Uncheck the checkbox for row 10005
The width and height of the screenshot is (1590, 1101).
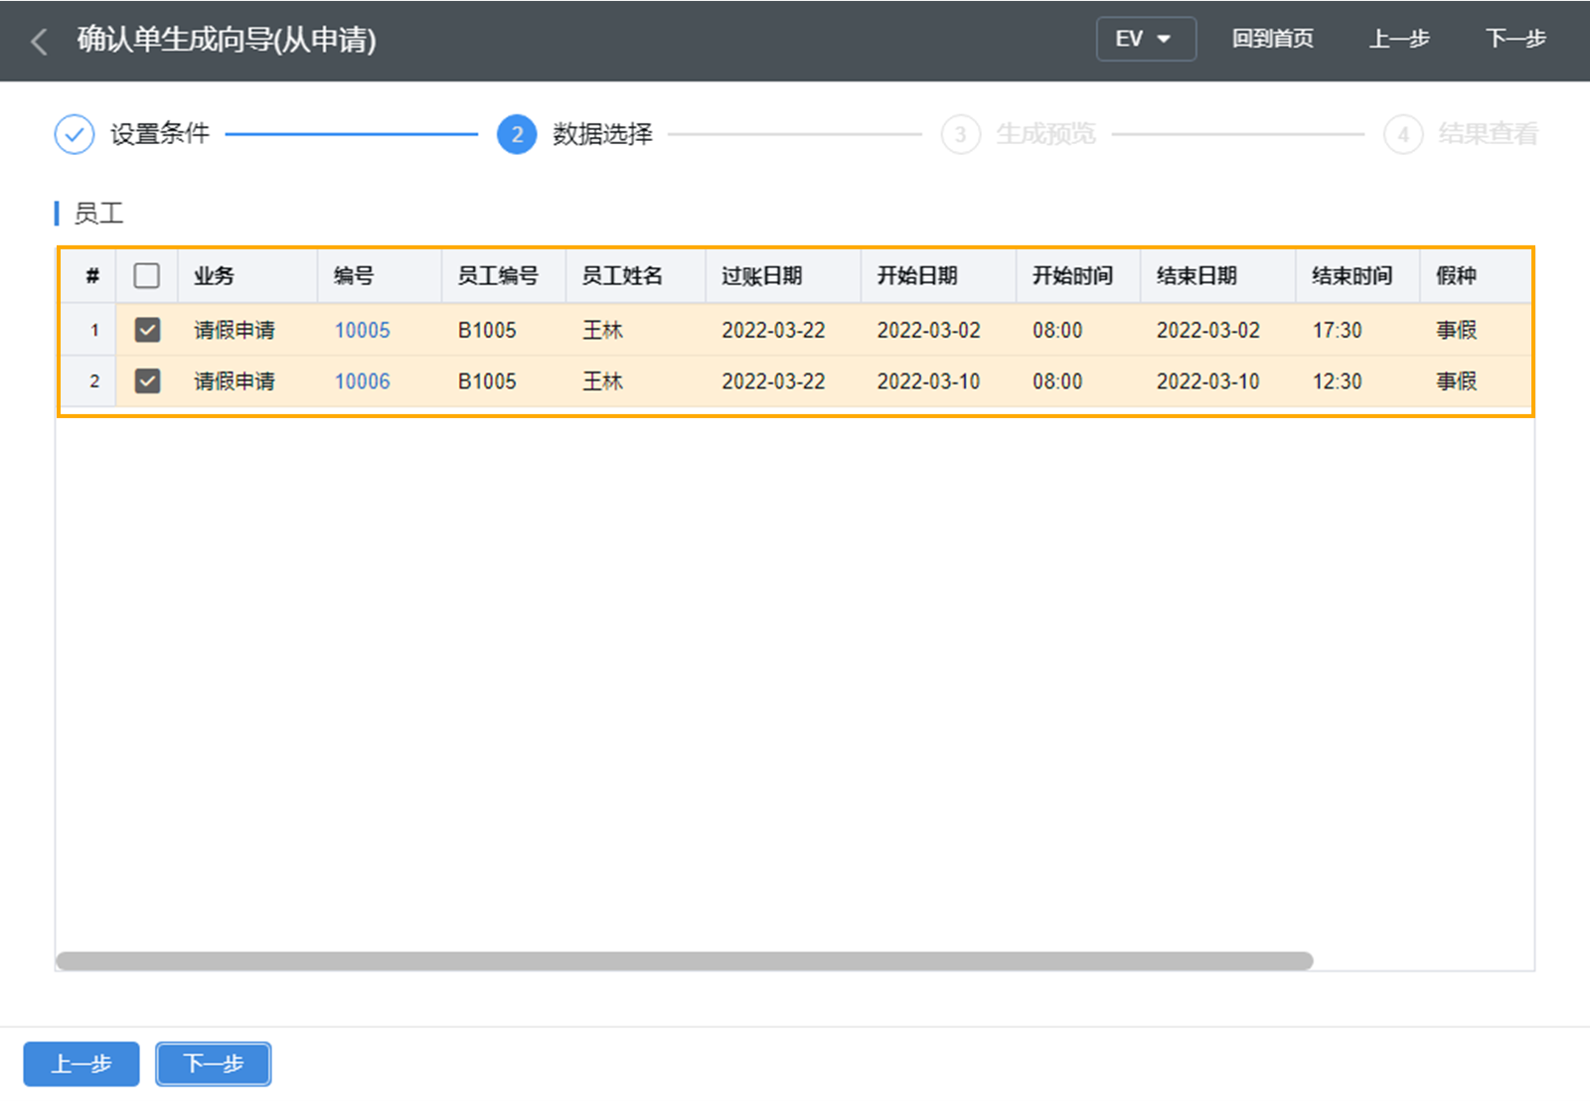[147, 330]
